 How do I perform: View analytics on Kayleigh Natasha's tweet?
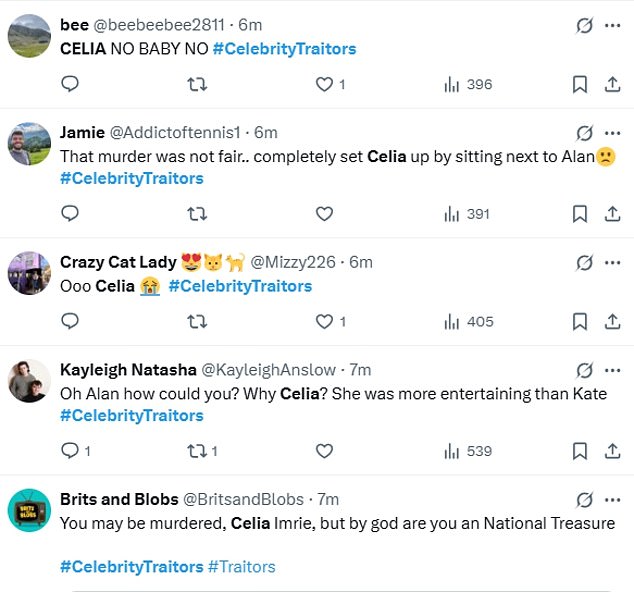468,451
